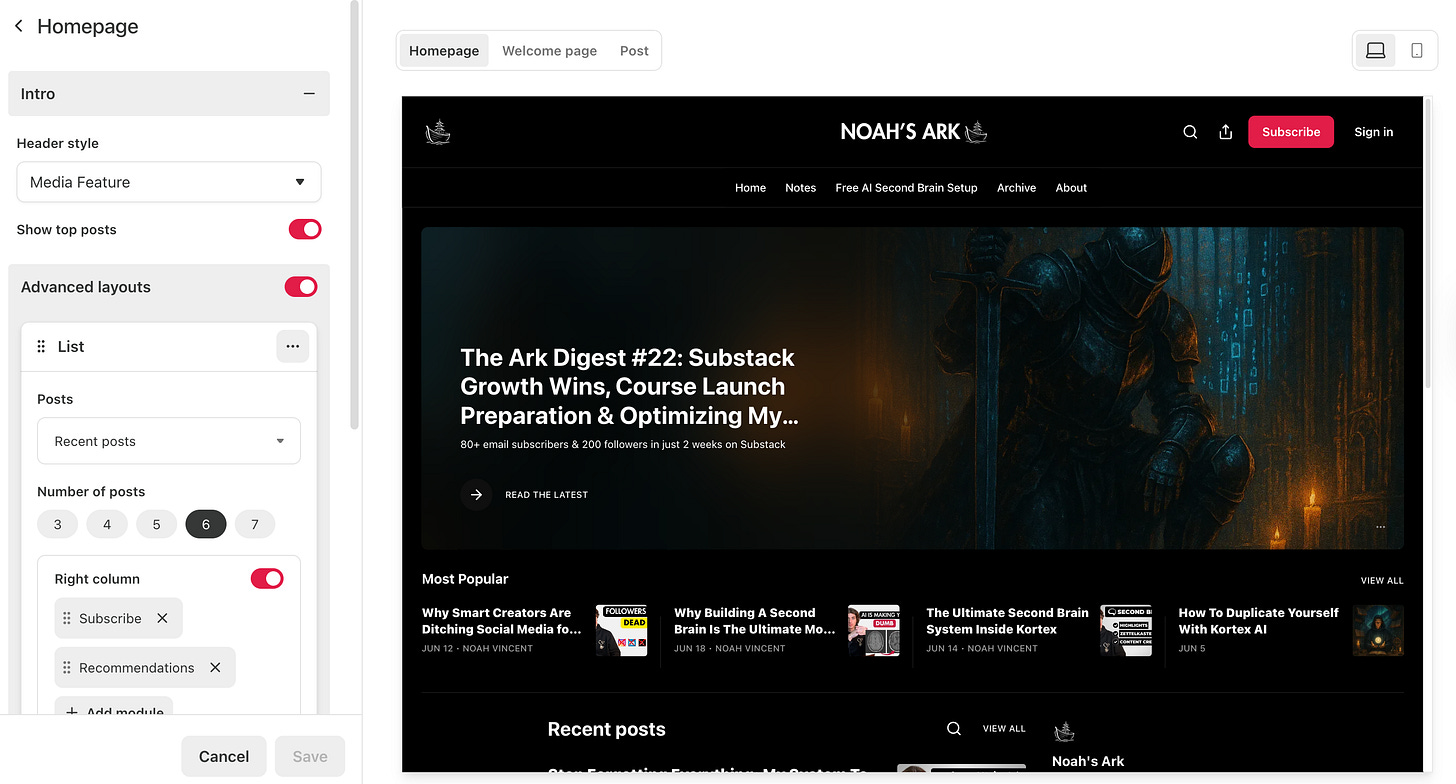Click the Recommendations module drag handle
This screenshot has height=784, width=1456.
(x=67, y=667)
